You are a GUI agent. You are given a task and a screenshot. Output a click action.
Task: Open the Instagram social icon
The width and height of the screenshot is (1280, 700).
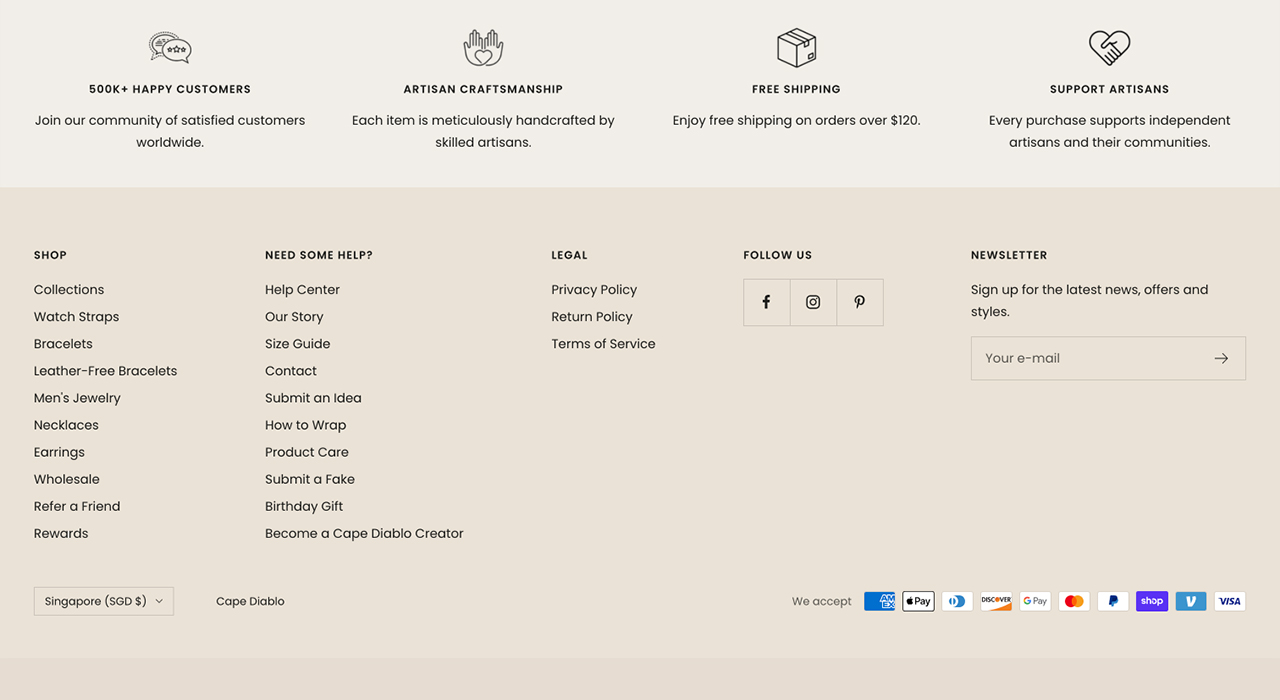pos(813,302)
